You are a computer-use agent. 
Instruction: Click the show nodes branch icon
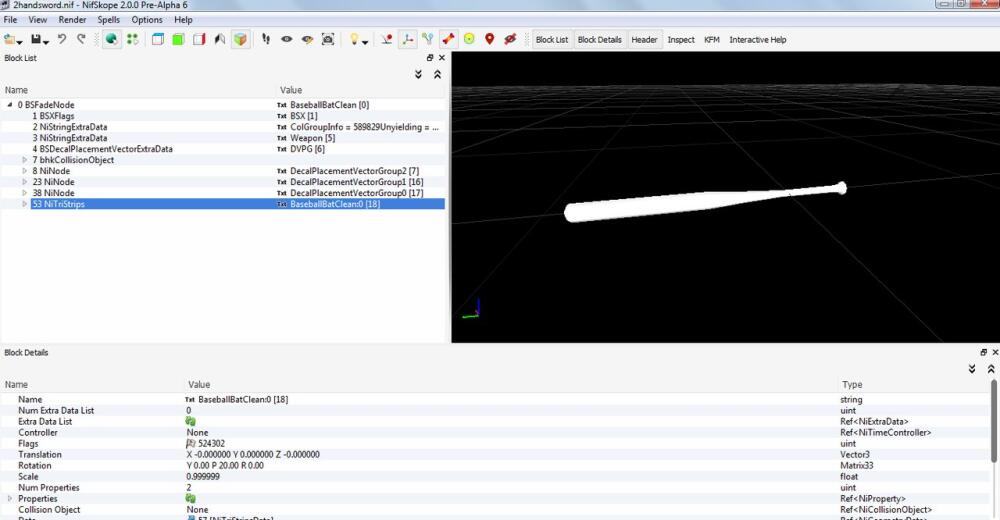[x=428, y=40]
